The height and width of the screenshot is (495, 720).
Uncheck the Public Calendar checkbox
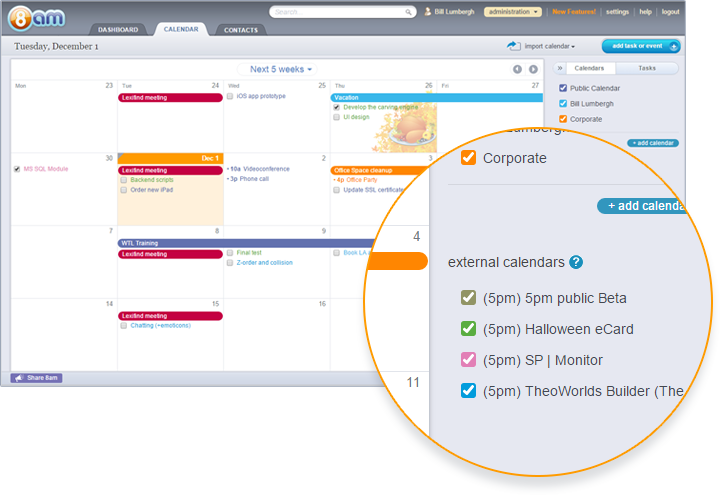(564, 88)
